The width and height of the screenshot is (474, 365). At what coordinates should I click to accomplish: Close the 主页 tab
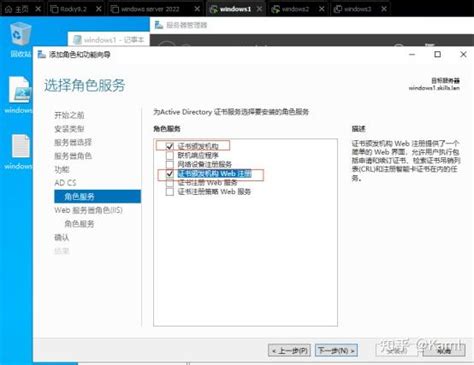pyautogui.click(x=38, y=9)
